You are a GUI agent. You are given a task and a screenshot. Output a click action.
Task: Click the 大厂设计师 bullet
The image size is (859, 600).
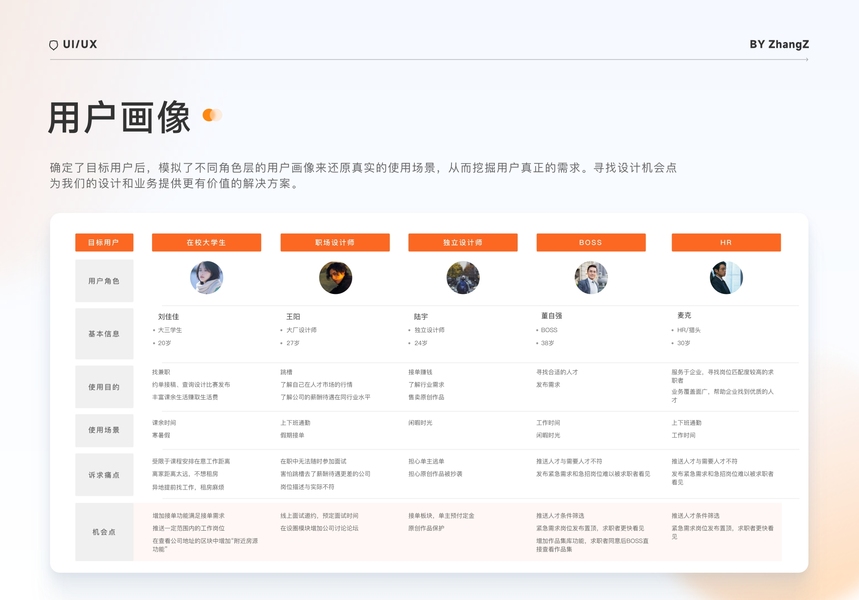point(299,330)
